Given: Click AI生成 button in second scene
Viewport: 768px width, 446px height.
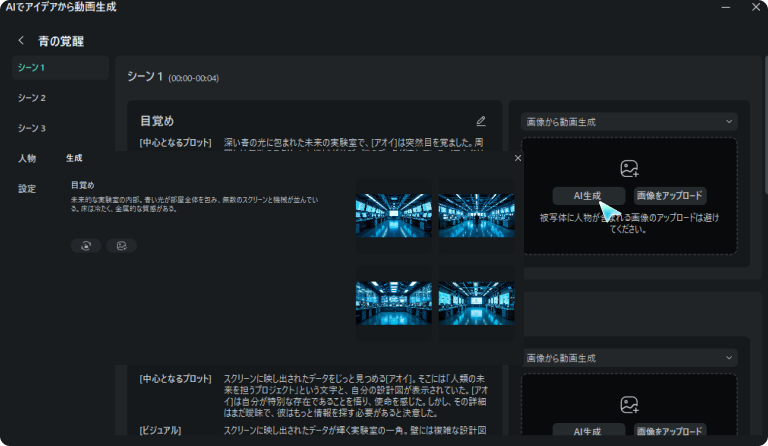Looking at the screenshot, I should pos(589,430).
